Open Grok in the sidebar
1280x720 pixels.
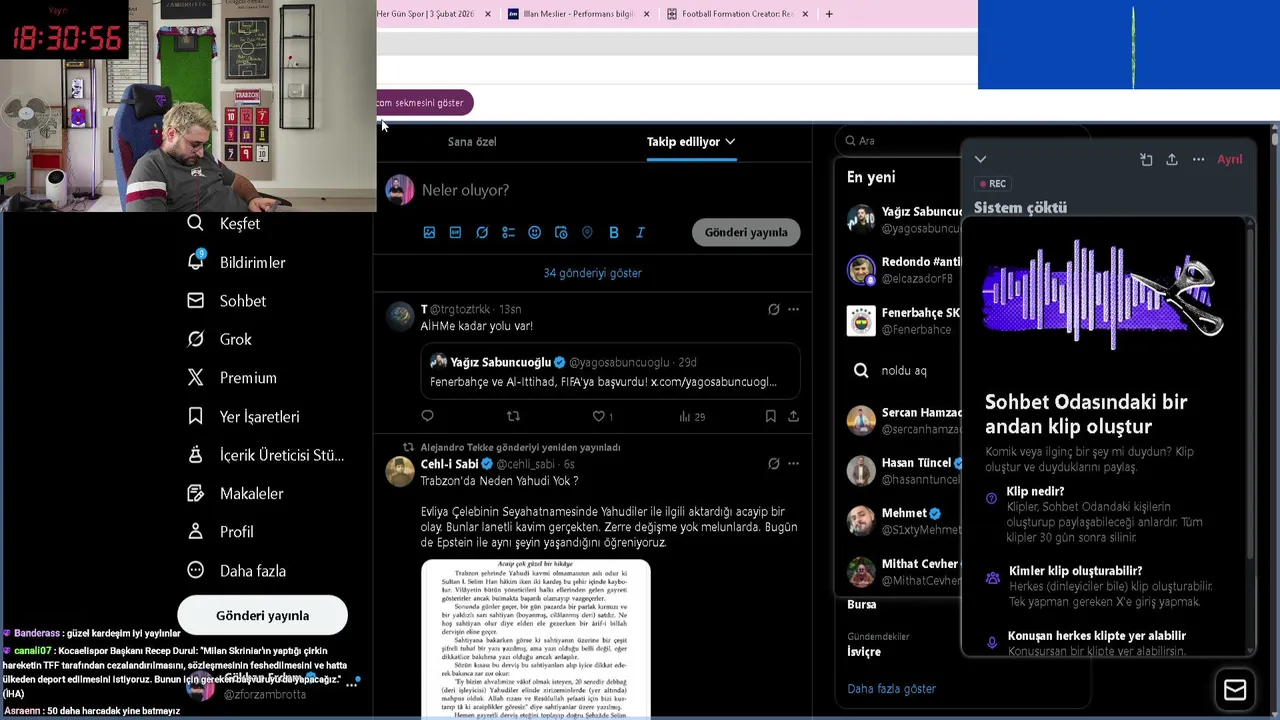pos(219,339)
